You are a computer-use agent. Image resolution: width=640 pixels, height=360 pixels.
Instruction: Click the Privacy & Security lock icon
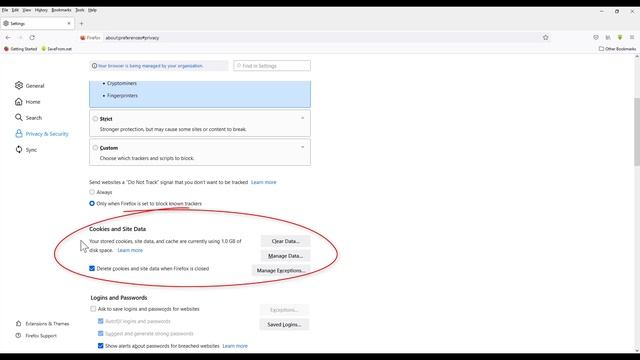[19, 133]
